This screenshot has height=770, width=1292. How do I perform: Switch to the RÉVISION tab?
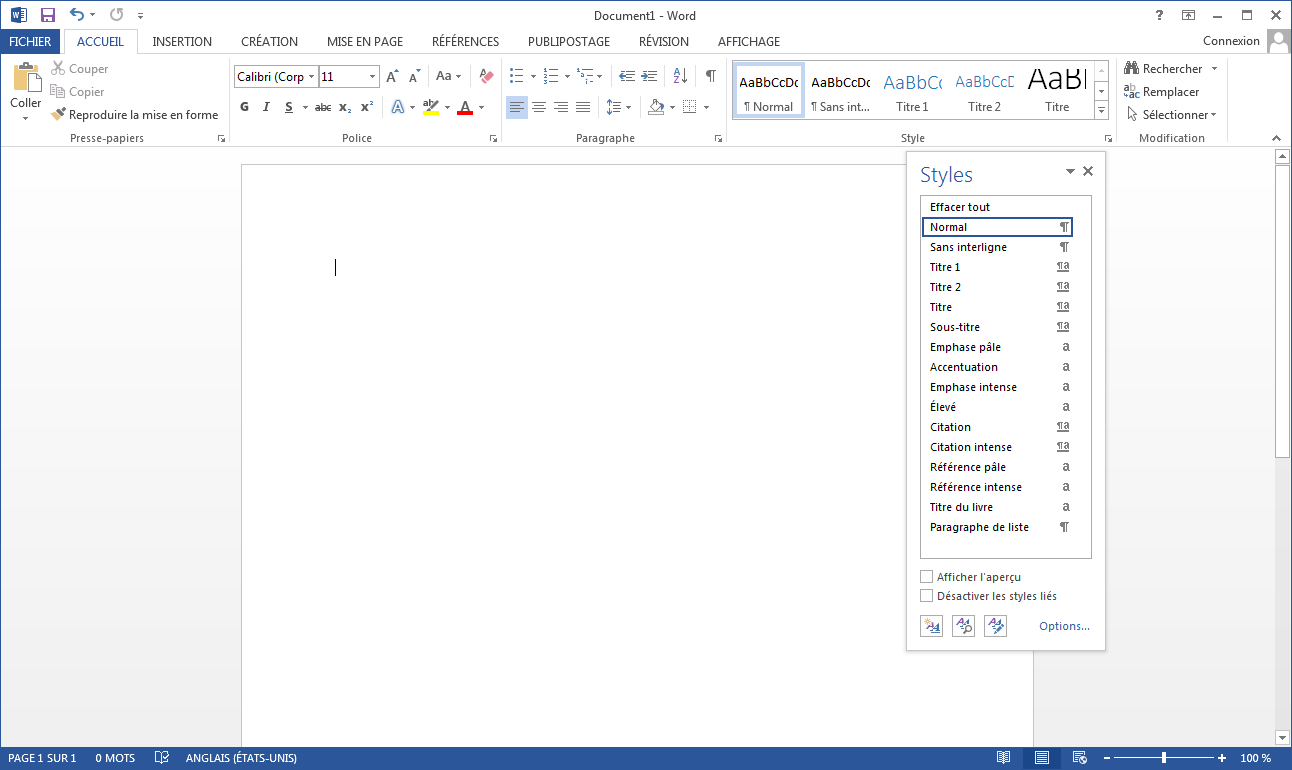[664, 42]
